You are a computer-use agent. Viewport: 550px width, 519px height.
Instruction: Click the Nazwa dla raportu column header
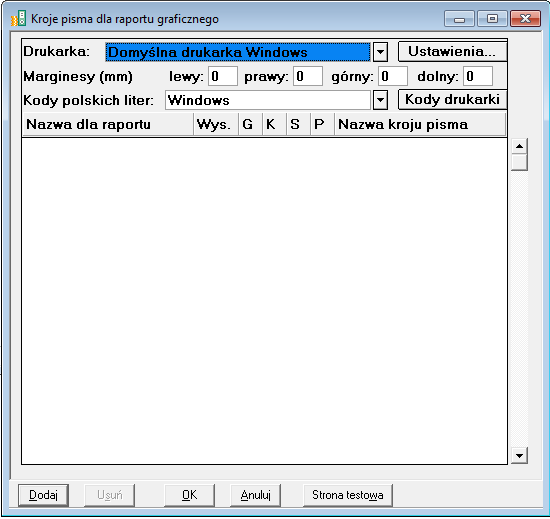[108, 124]
